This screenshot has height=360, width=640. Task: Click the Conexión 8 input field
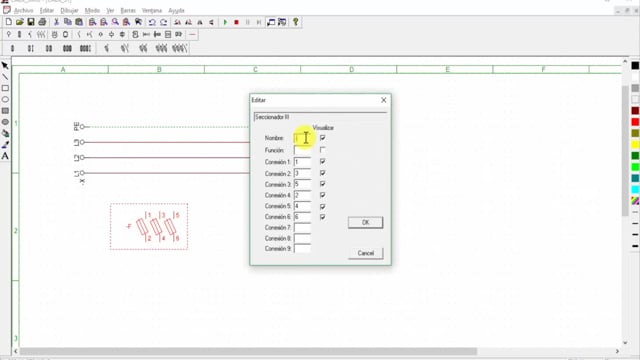coord(302,238)
